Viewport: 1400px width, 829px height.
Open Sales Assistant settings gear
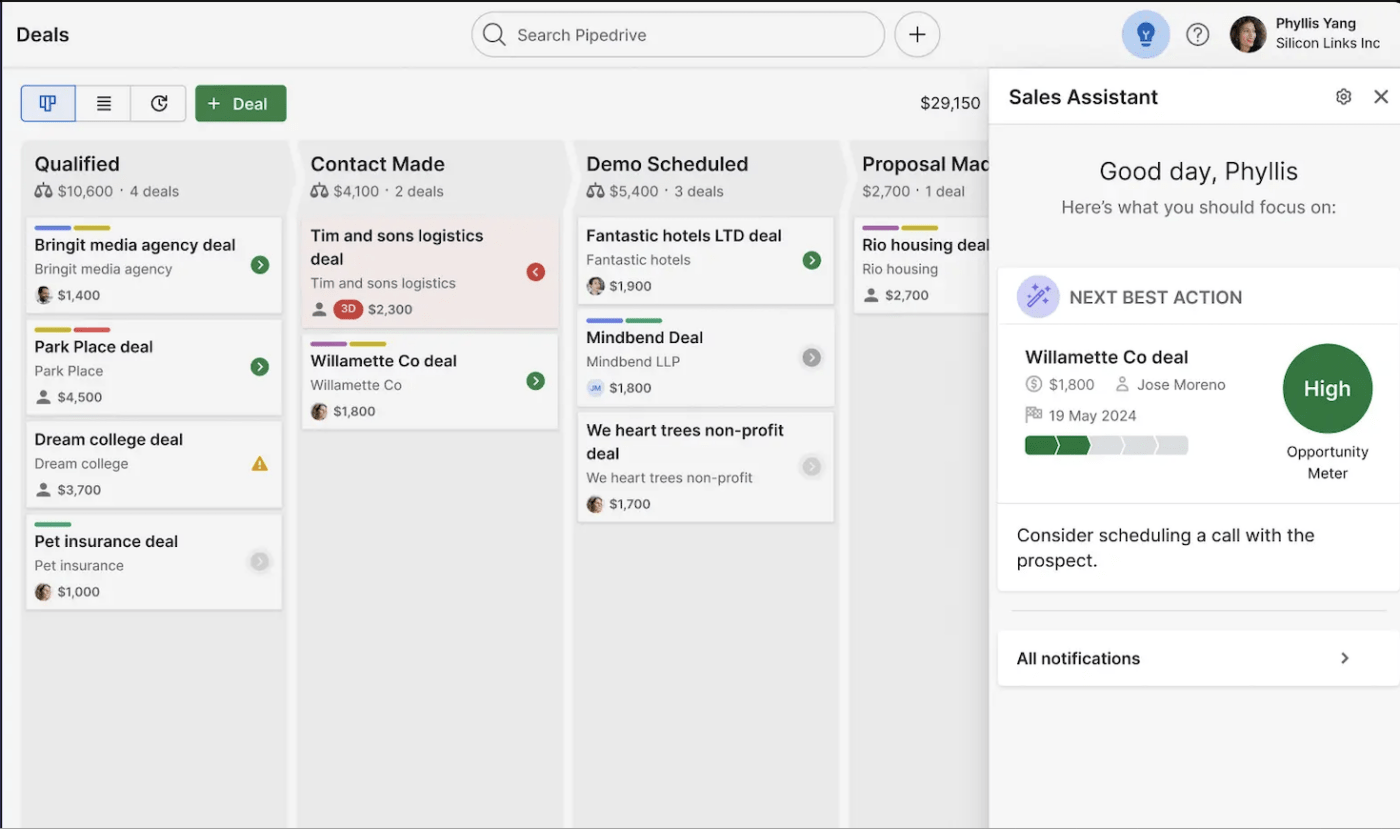1343,97
